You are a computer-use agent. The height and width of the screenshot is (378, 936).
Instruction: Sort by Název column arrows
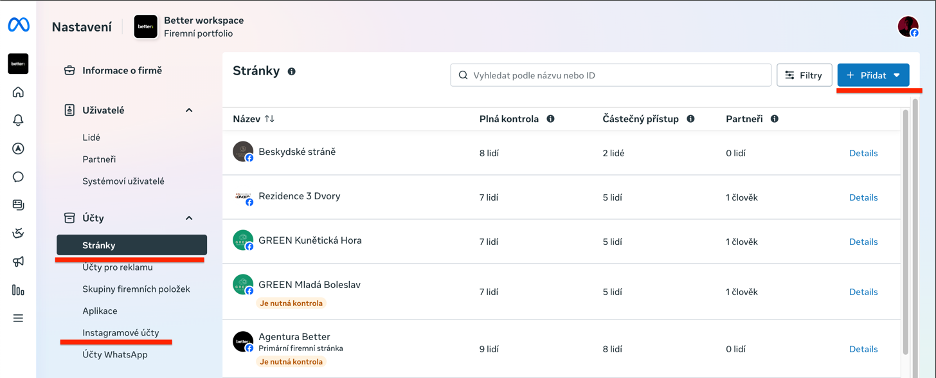[x=269, y=119]
